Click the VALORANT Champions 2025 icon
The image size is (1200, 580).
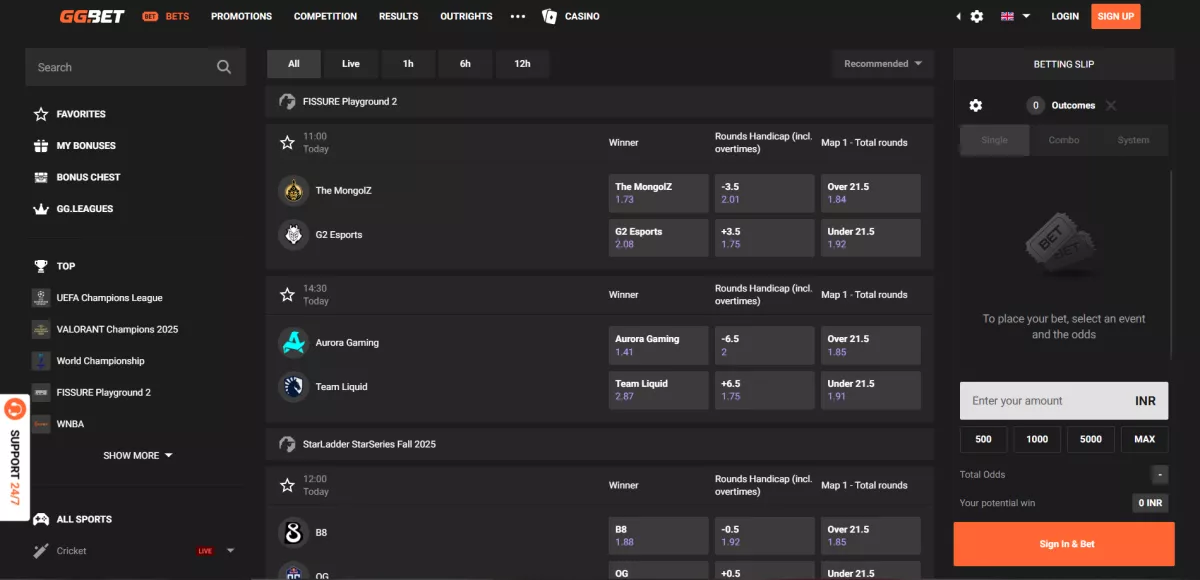point(41,329)
